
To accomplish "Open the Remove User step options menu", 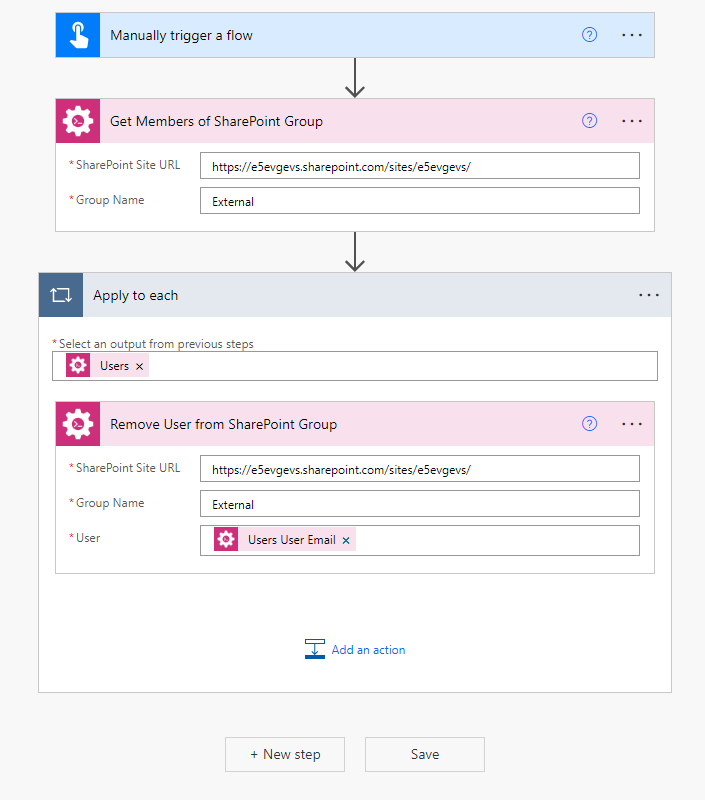I will coord(631,423).
